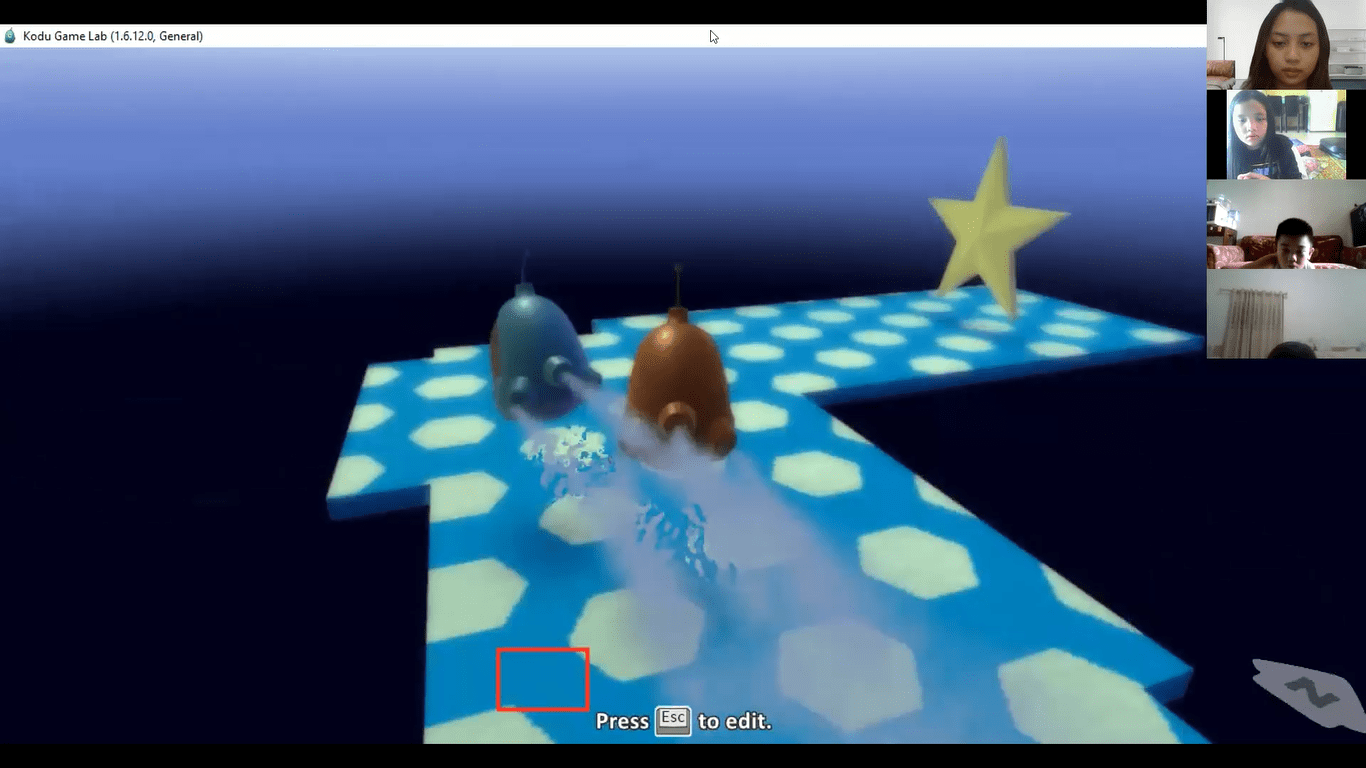Click the 'Kodu Game Lab (1.6.12.0, General)' title text

(113, 36)
